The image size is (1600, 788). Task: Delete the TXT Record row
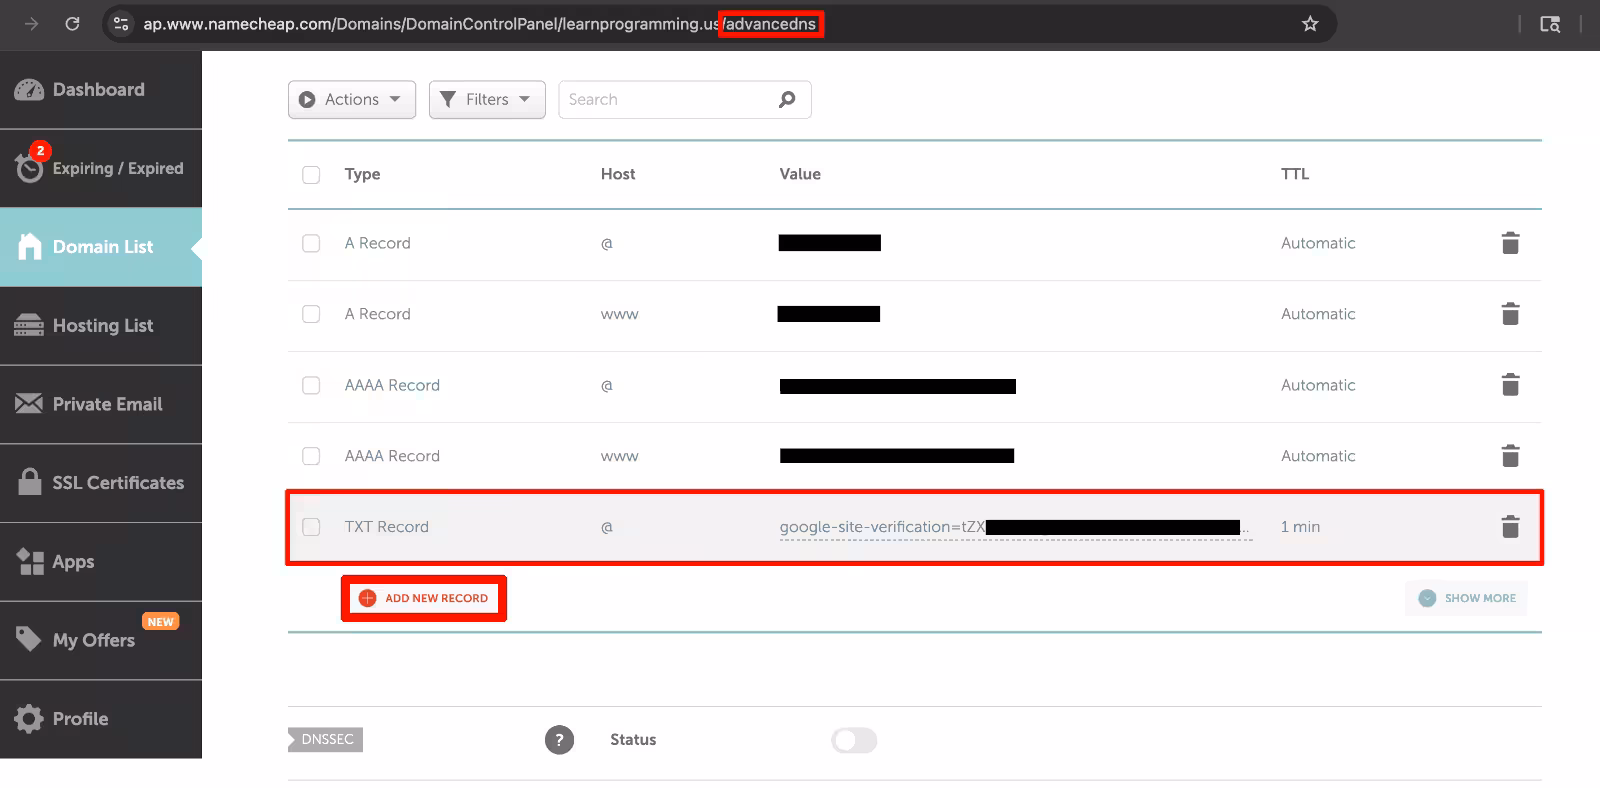click(x=1510, y=527)
